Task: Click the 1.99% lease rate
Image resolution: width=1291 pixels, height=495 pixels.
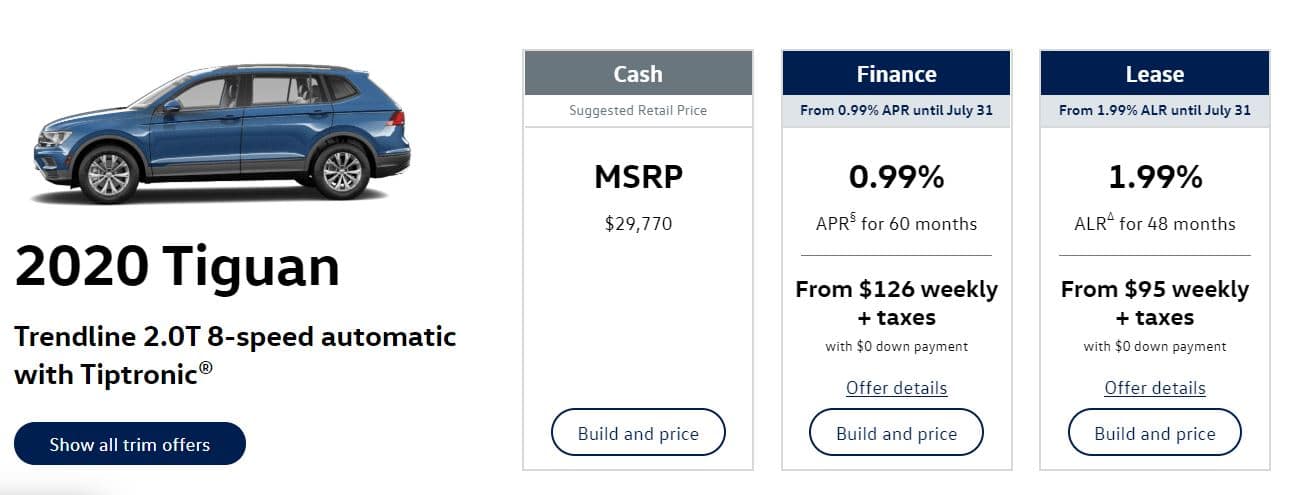Action: (1155, 177)
